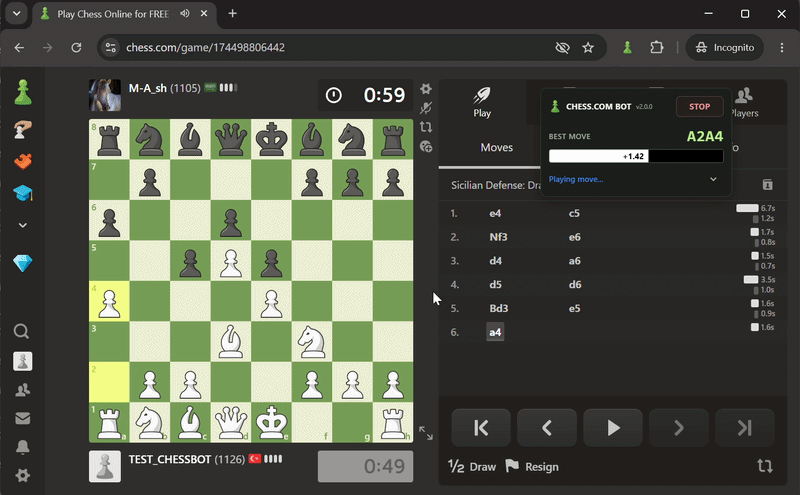Jump to the last move button
Image resolution: width=800 pixels, height=495 pixels.
(744, 428)
